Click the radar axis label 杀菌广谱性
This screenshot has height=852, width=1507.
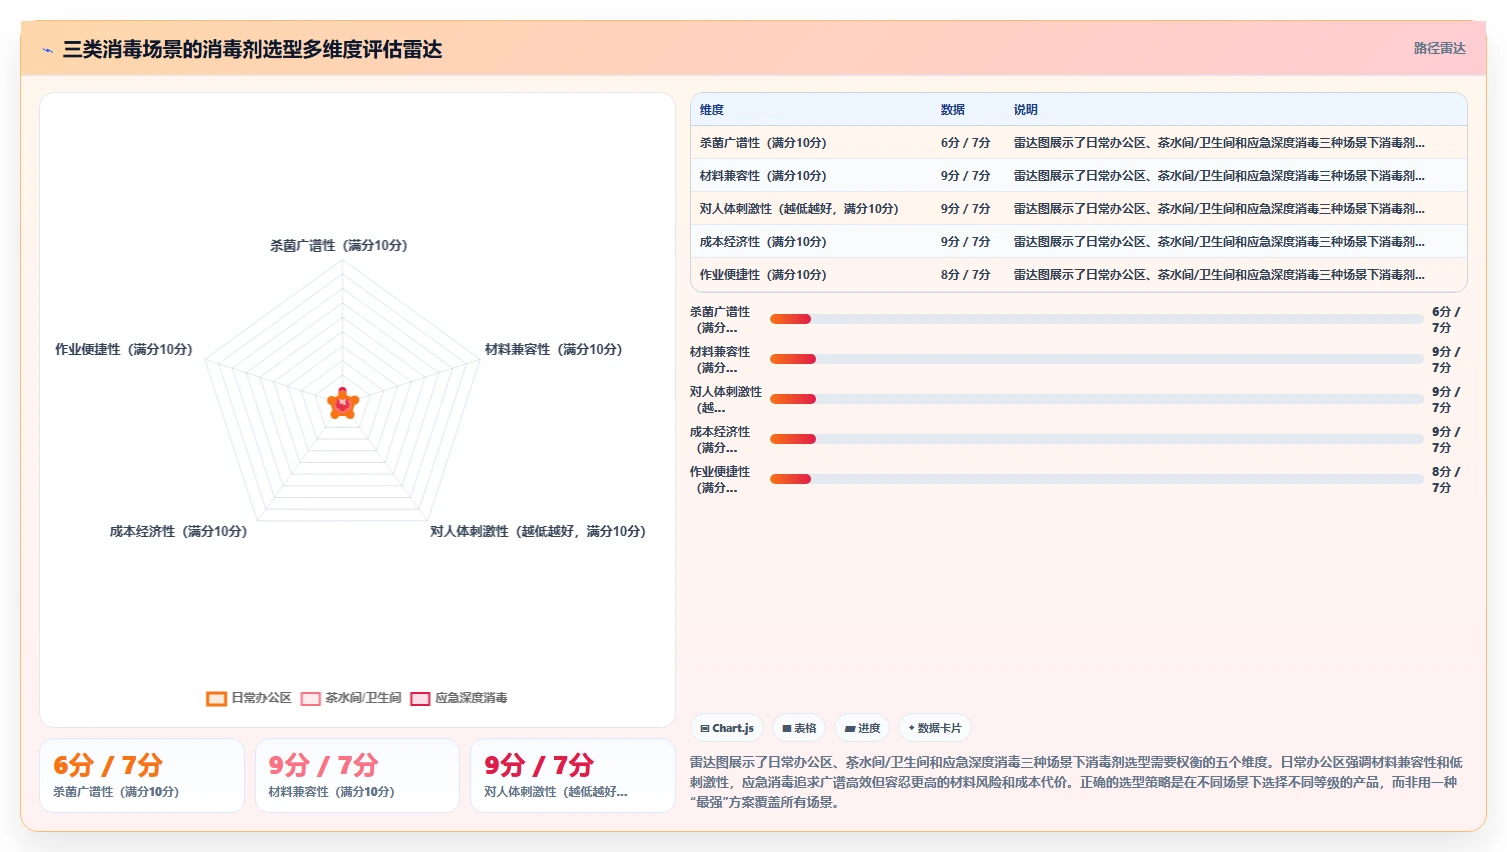338,245
